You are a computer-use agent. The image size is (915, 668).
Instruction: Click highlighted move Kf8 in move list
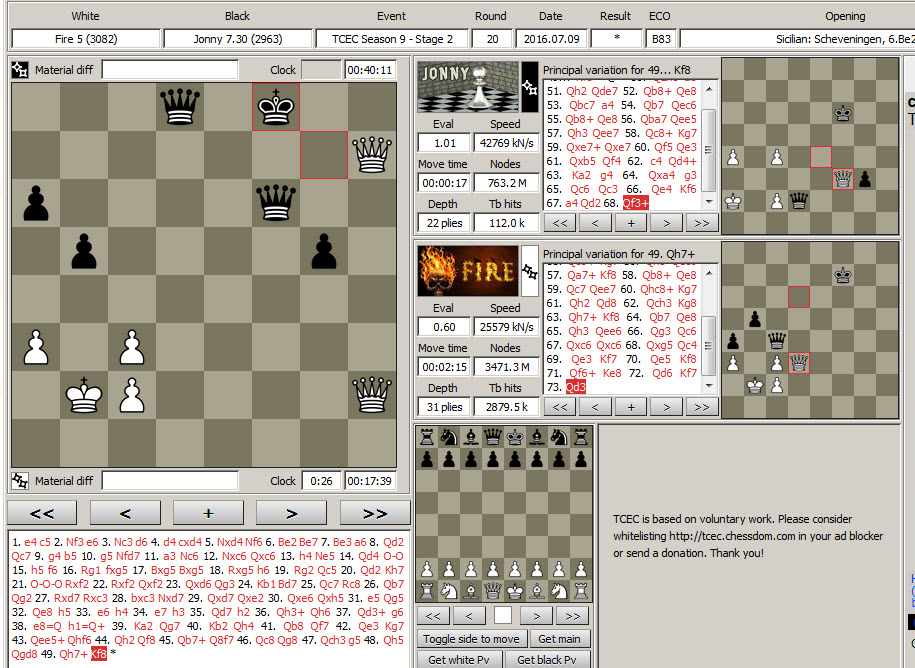pos(99,653)
